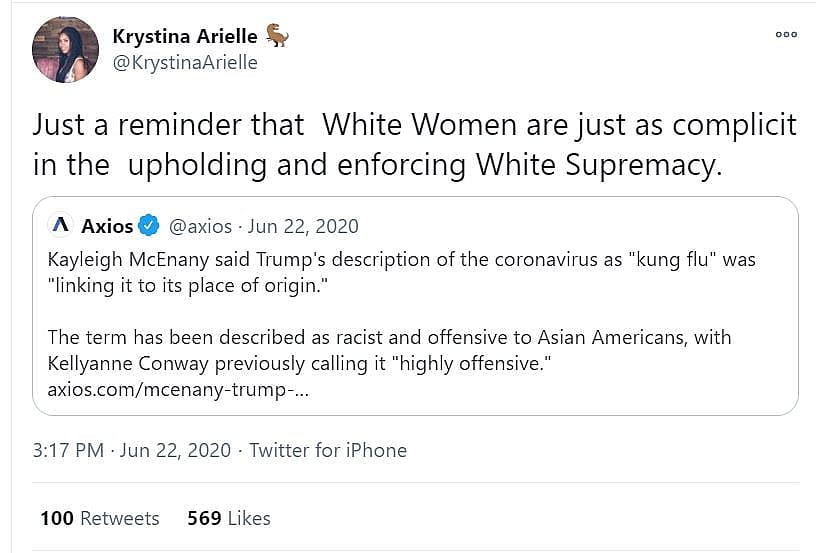This screenshot has height=553, width=816.
Task: Click the Twitter for iPhone source label
Action: tap(327, 450)
